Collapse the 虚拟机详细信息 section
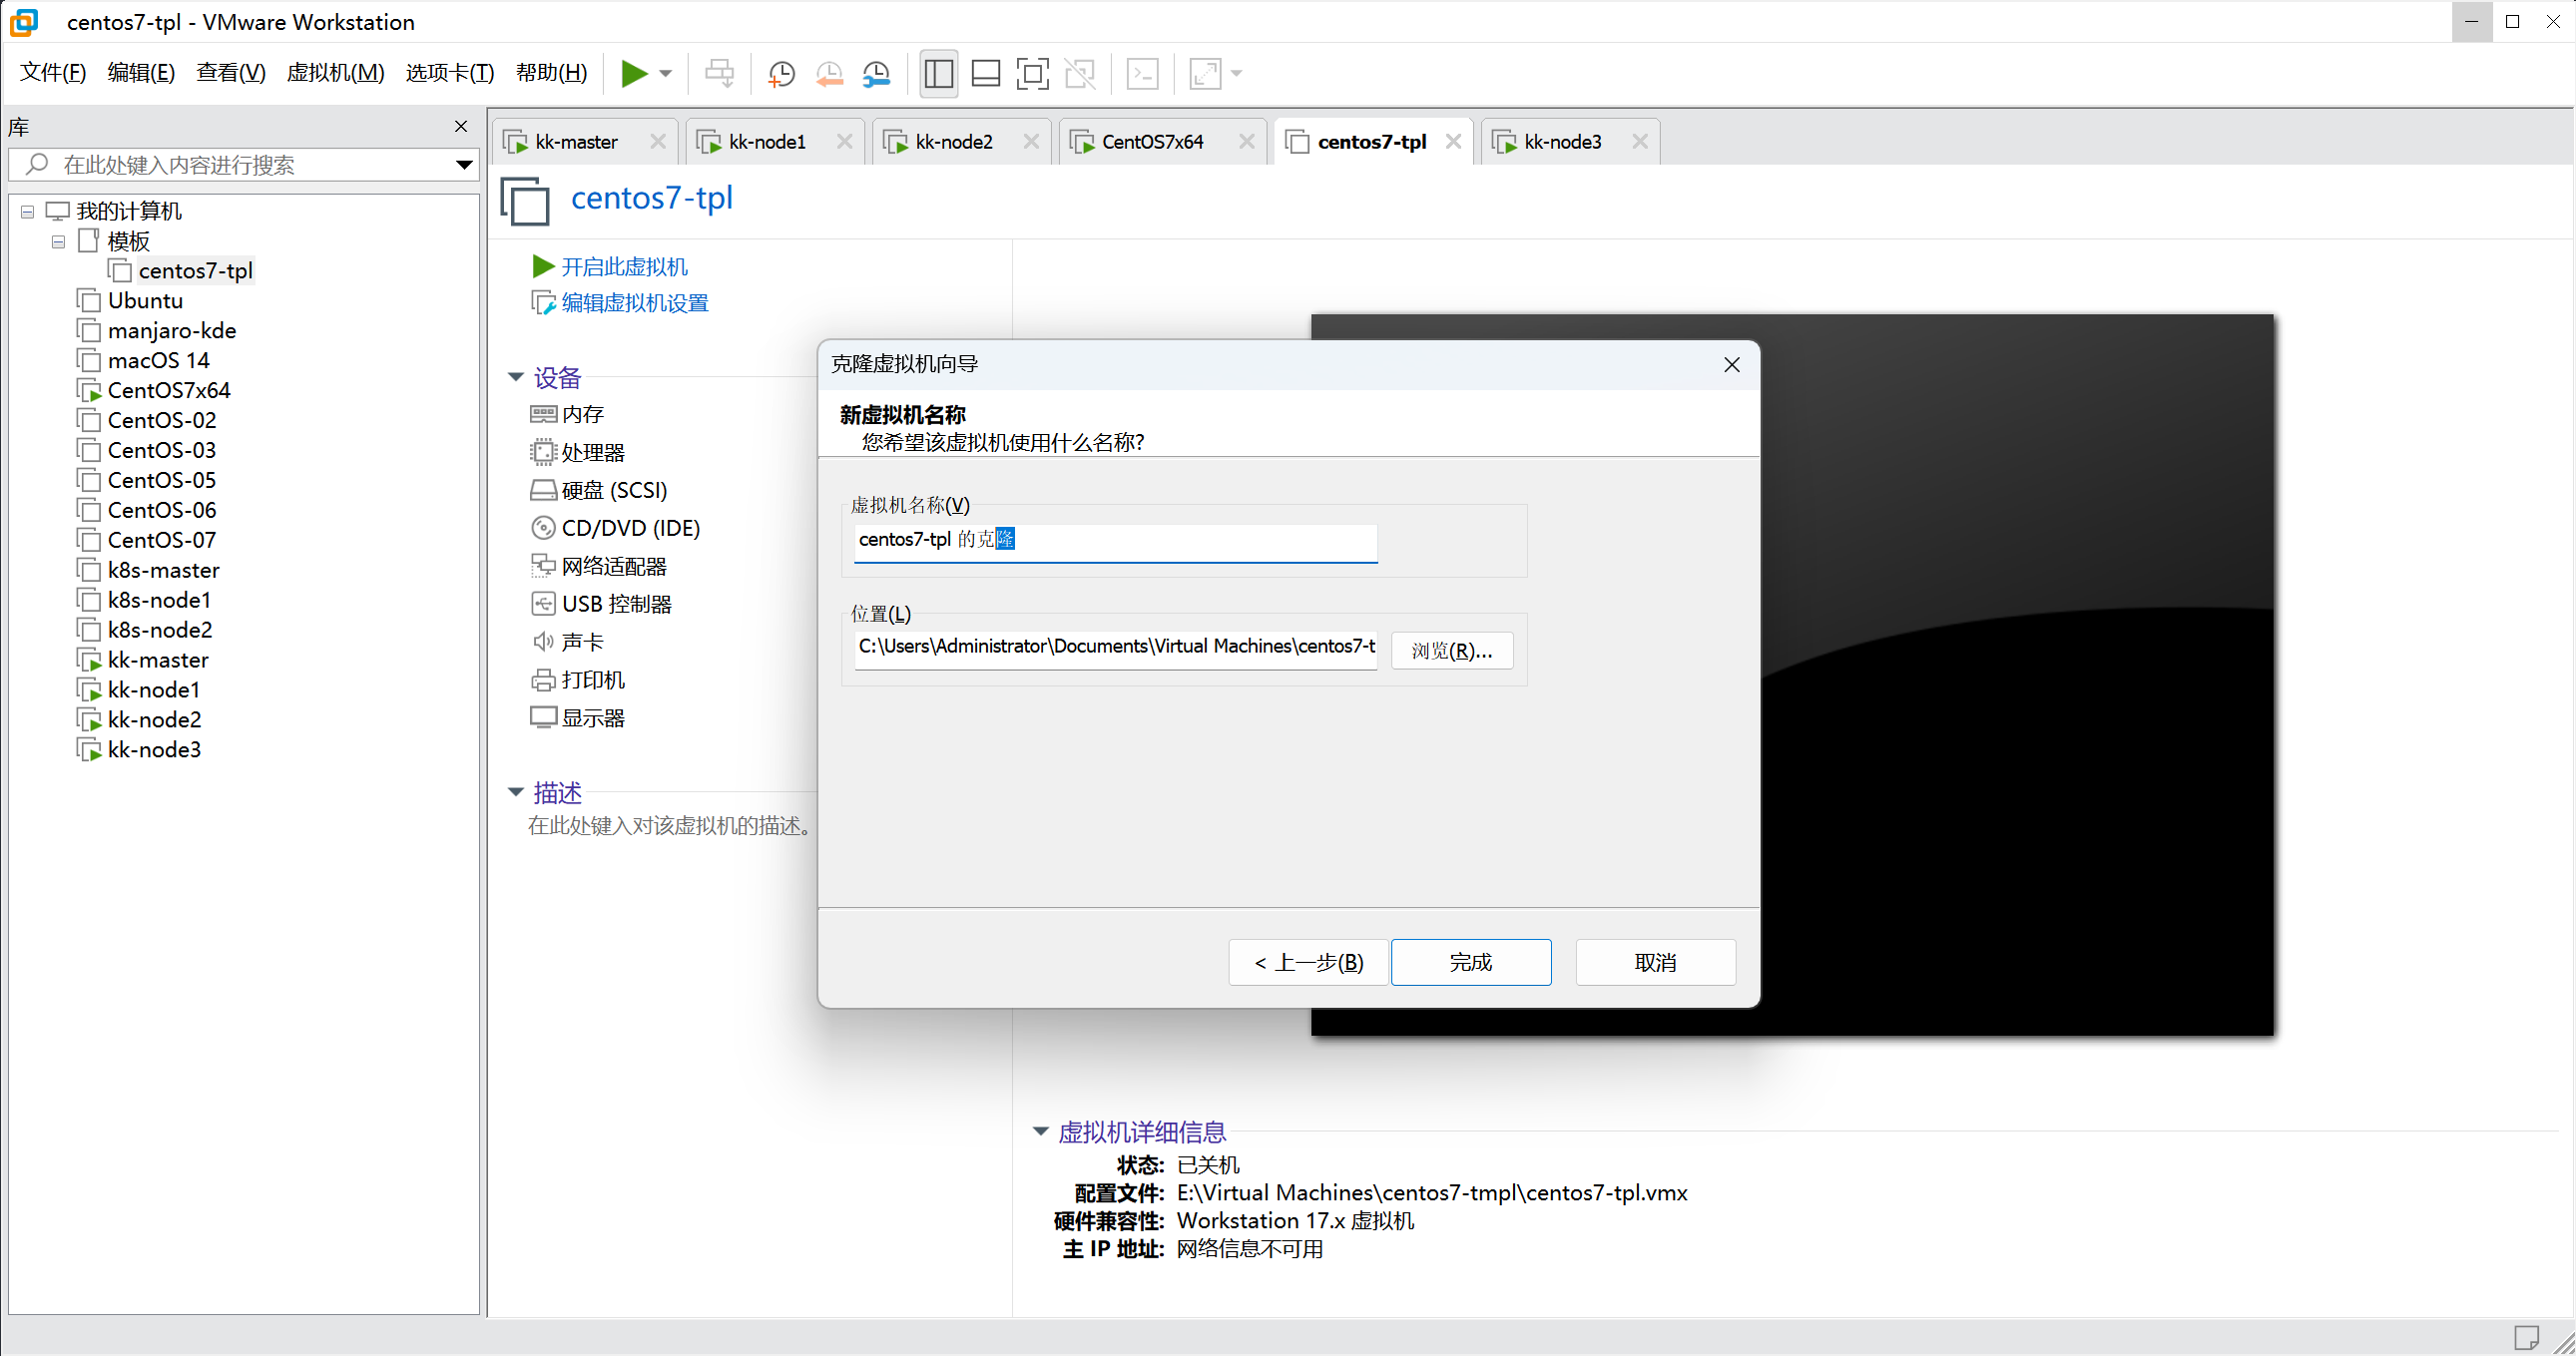The image size is (2576, 1356). (1040, 1132)
